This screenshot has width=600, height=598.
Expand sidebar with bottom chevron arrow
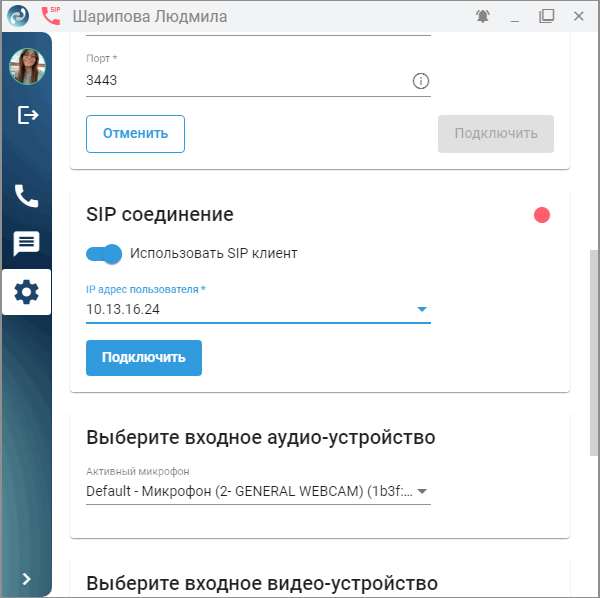26,579
